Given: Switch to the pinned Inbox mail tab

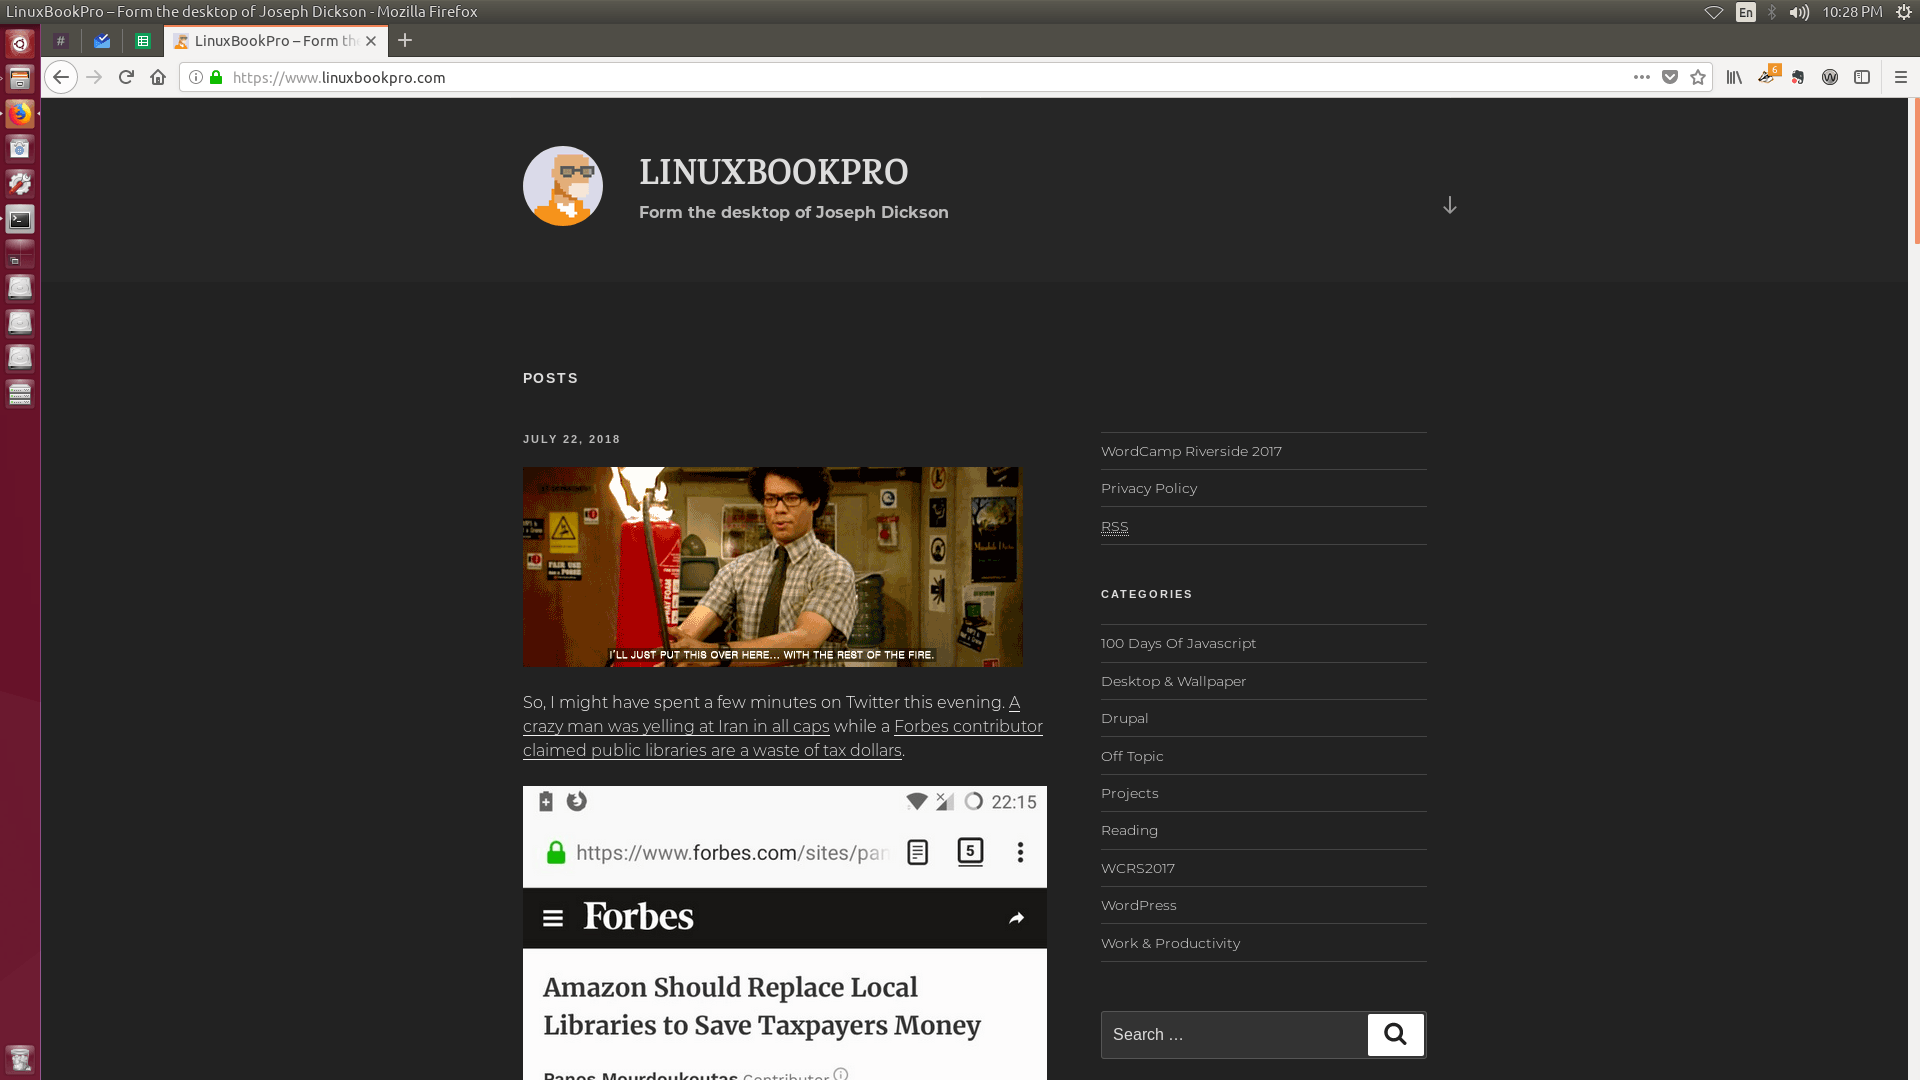Looking at the screenshot, I should coord(102,41).
